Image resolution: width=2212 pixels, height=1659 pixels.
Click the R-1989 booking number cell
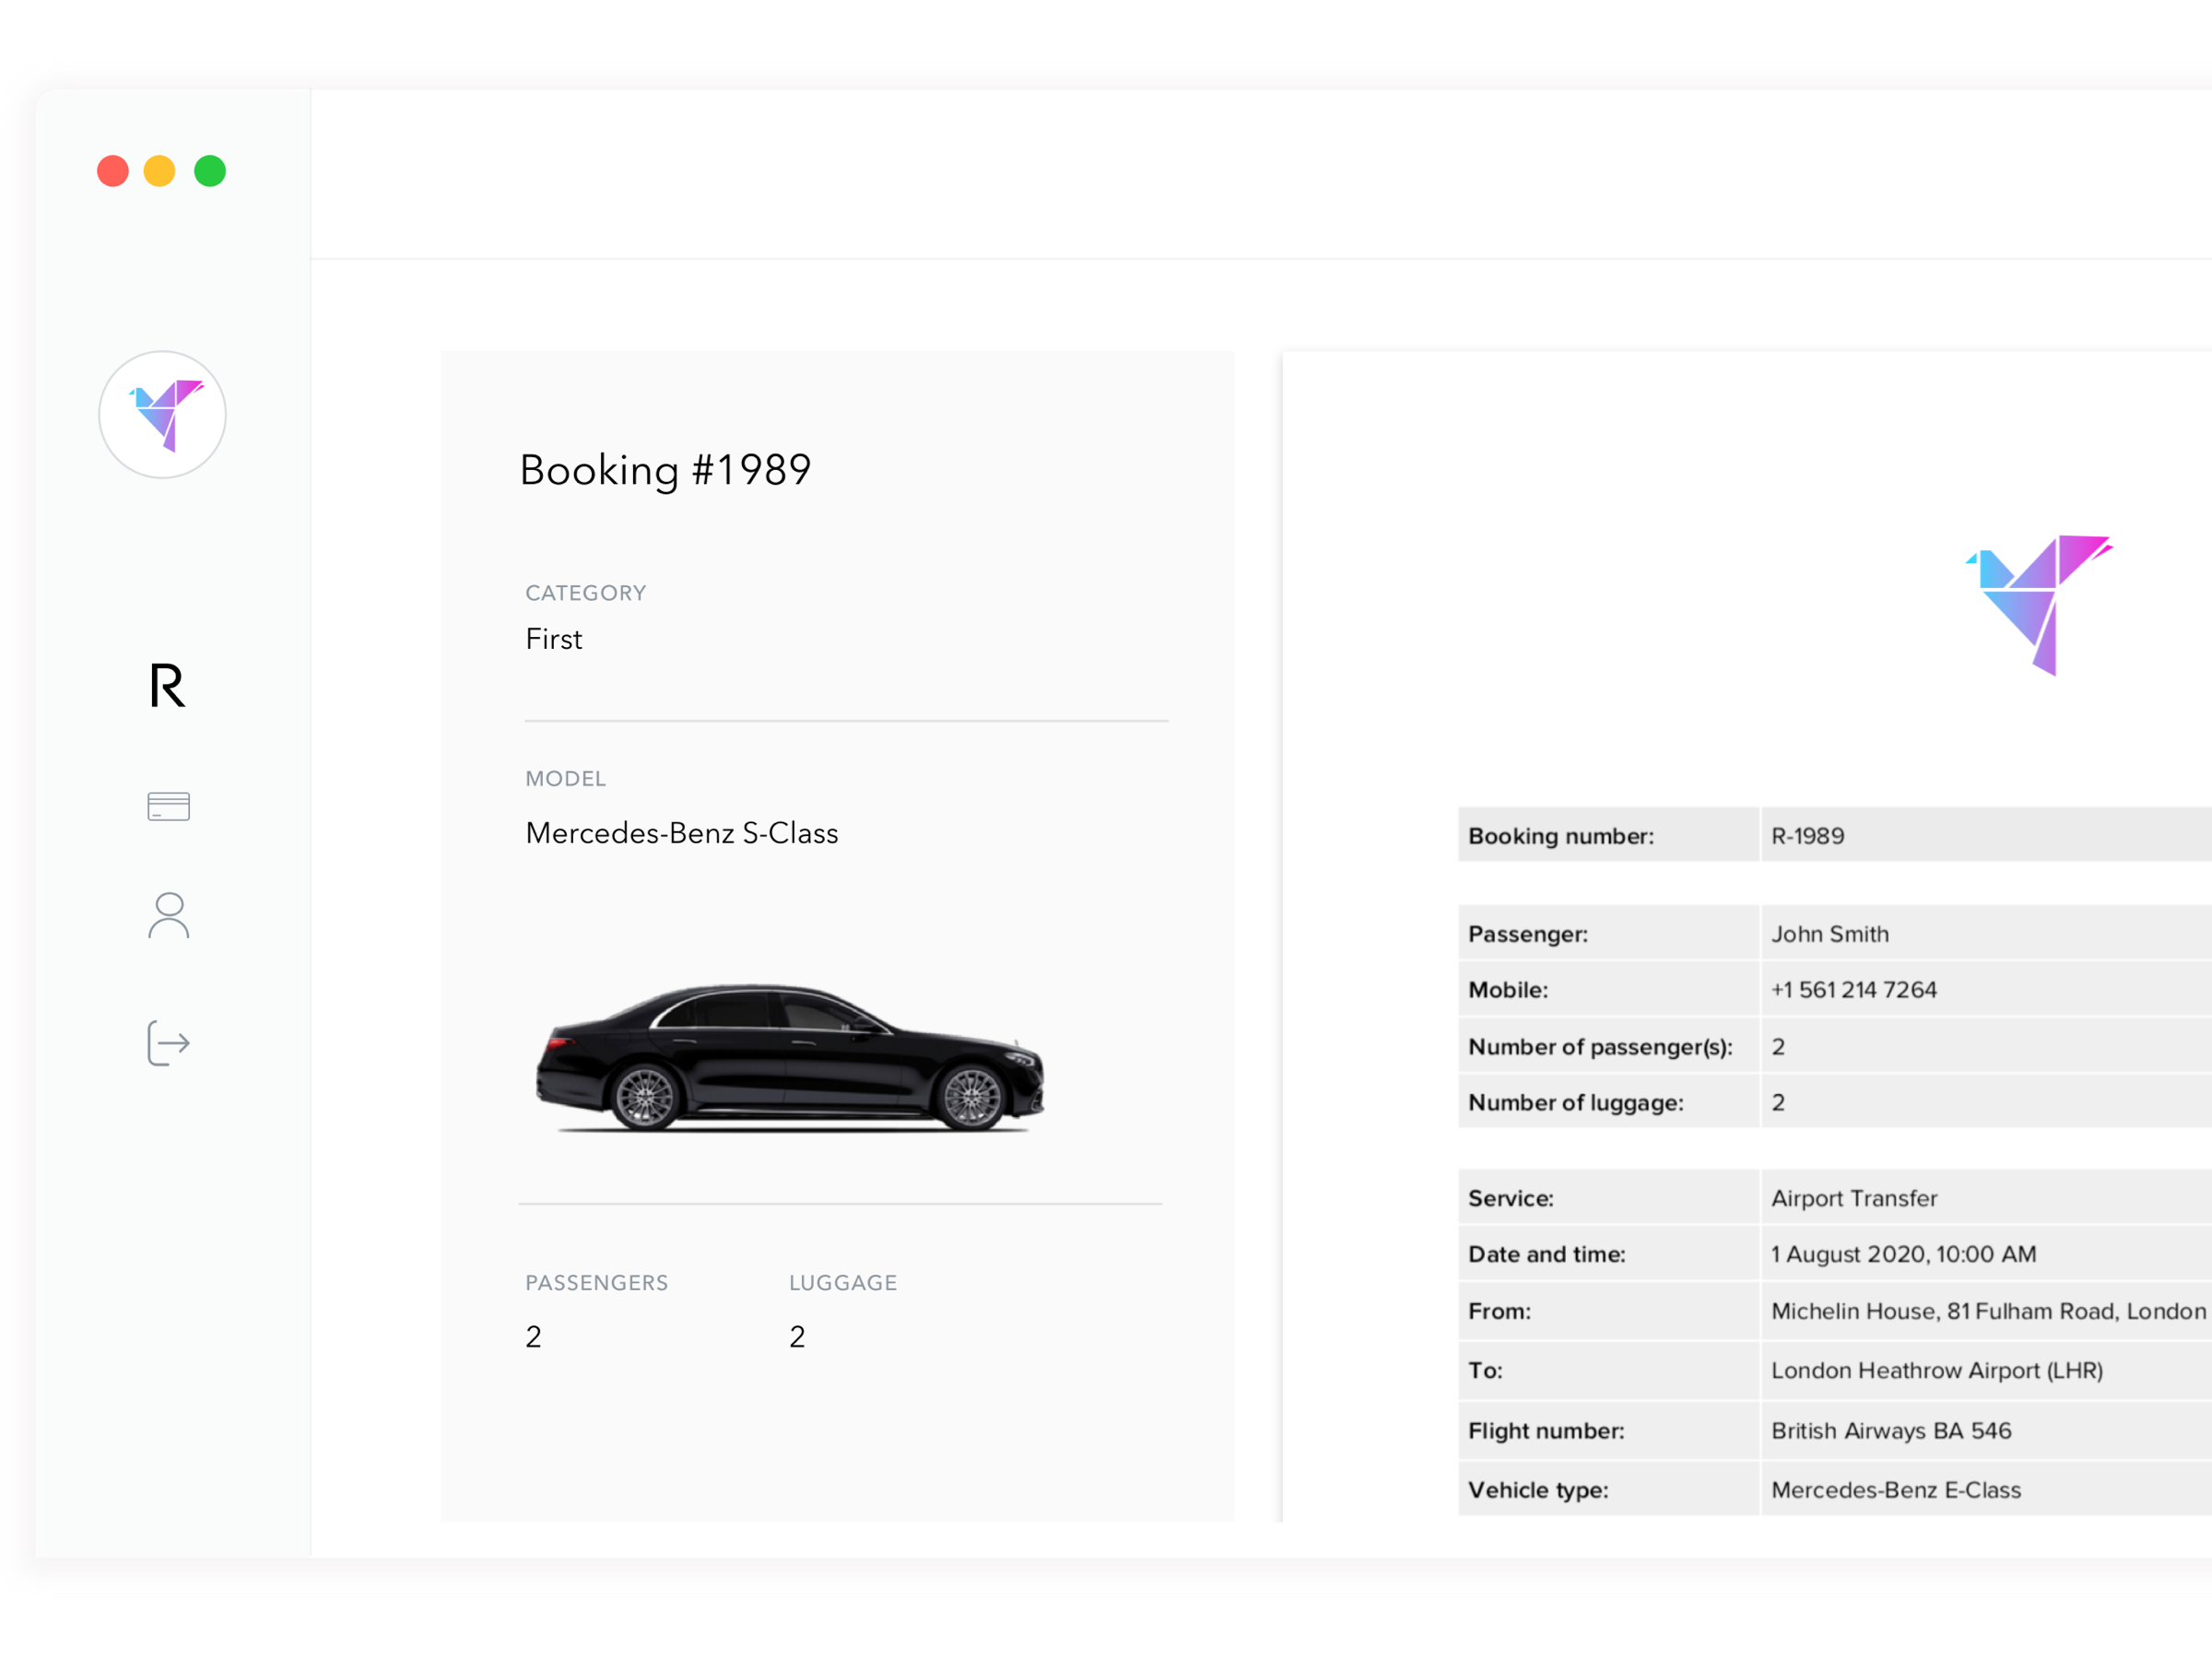tap(1807, 836)
